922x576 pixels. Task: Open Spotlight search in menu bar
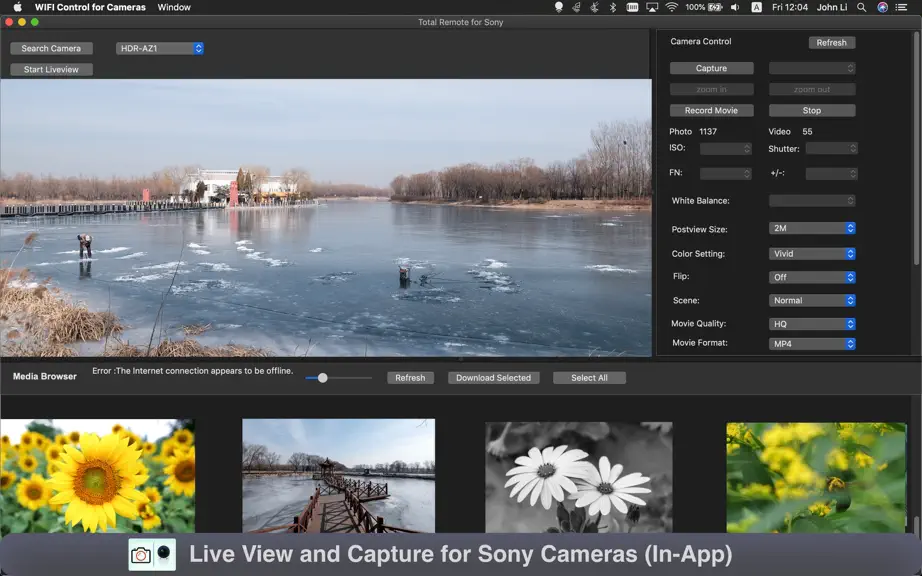click(861, 7)
